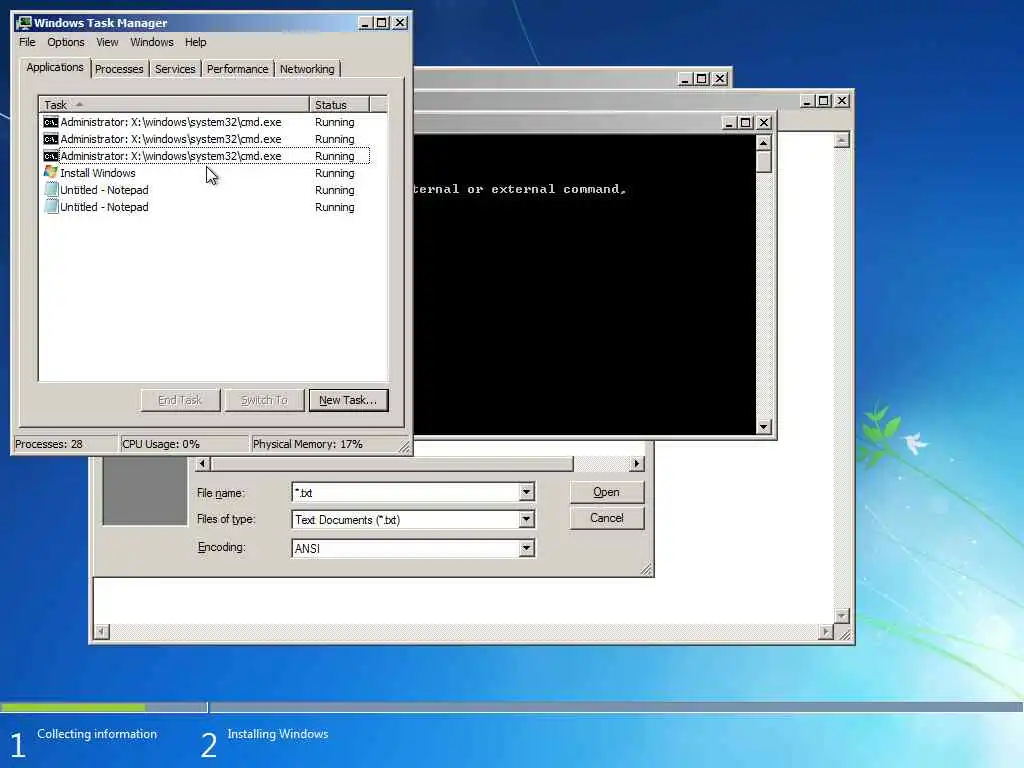This screenshot has width=1024, height=768.
Task: Expand the File name dropdown
Action: pyautogui.click(x=526, y=492)
